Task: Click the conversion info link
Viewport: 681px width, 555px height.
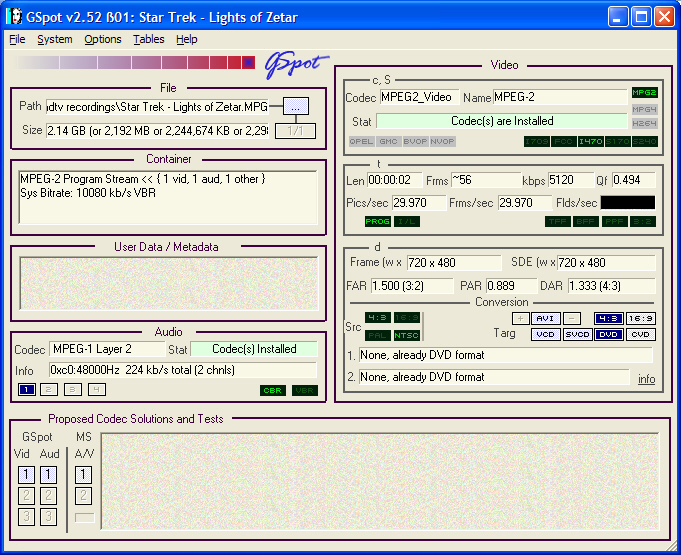Action: (x=646, y=379)
